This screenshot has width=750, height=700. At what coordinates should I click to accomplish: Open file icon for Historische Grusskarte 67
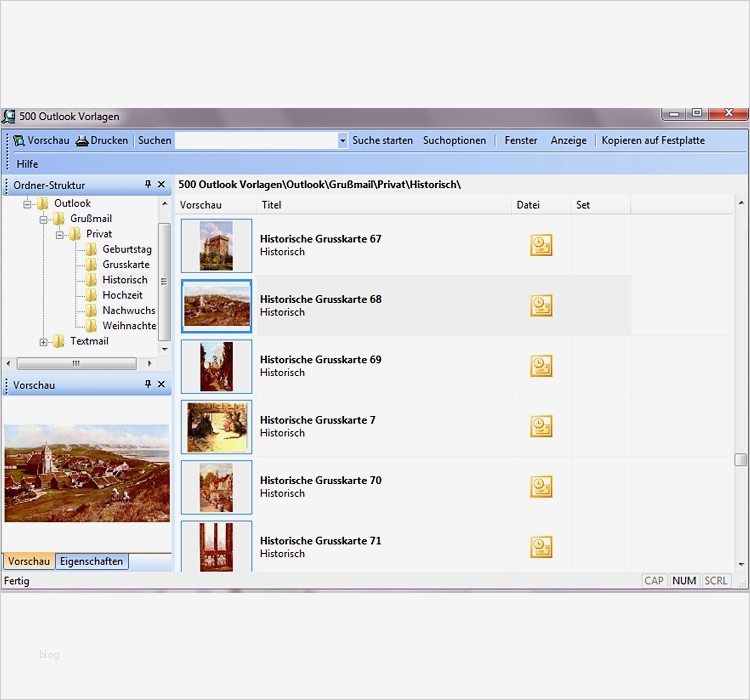(541, 245)
